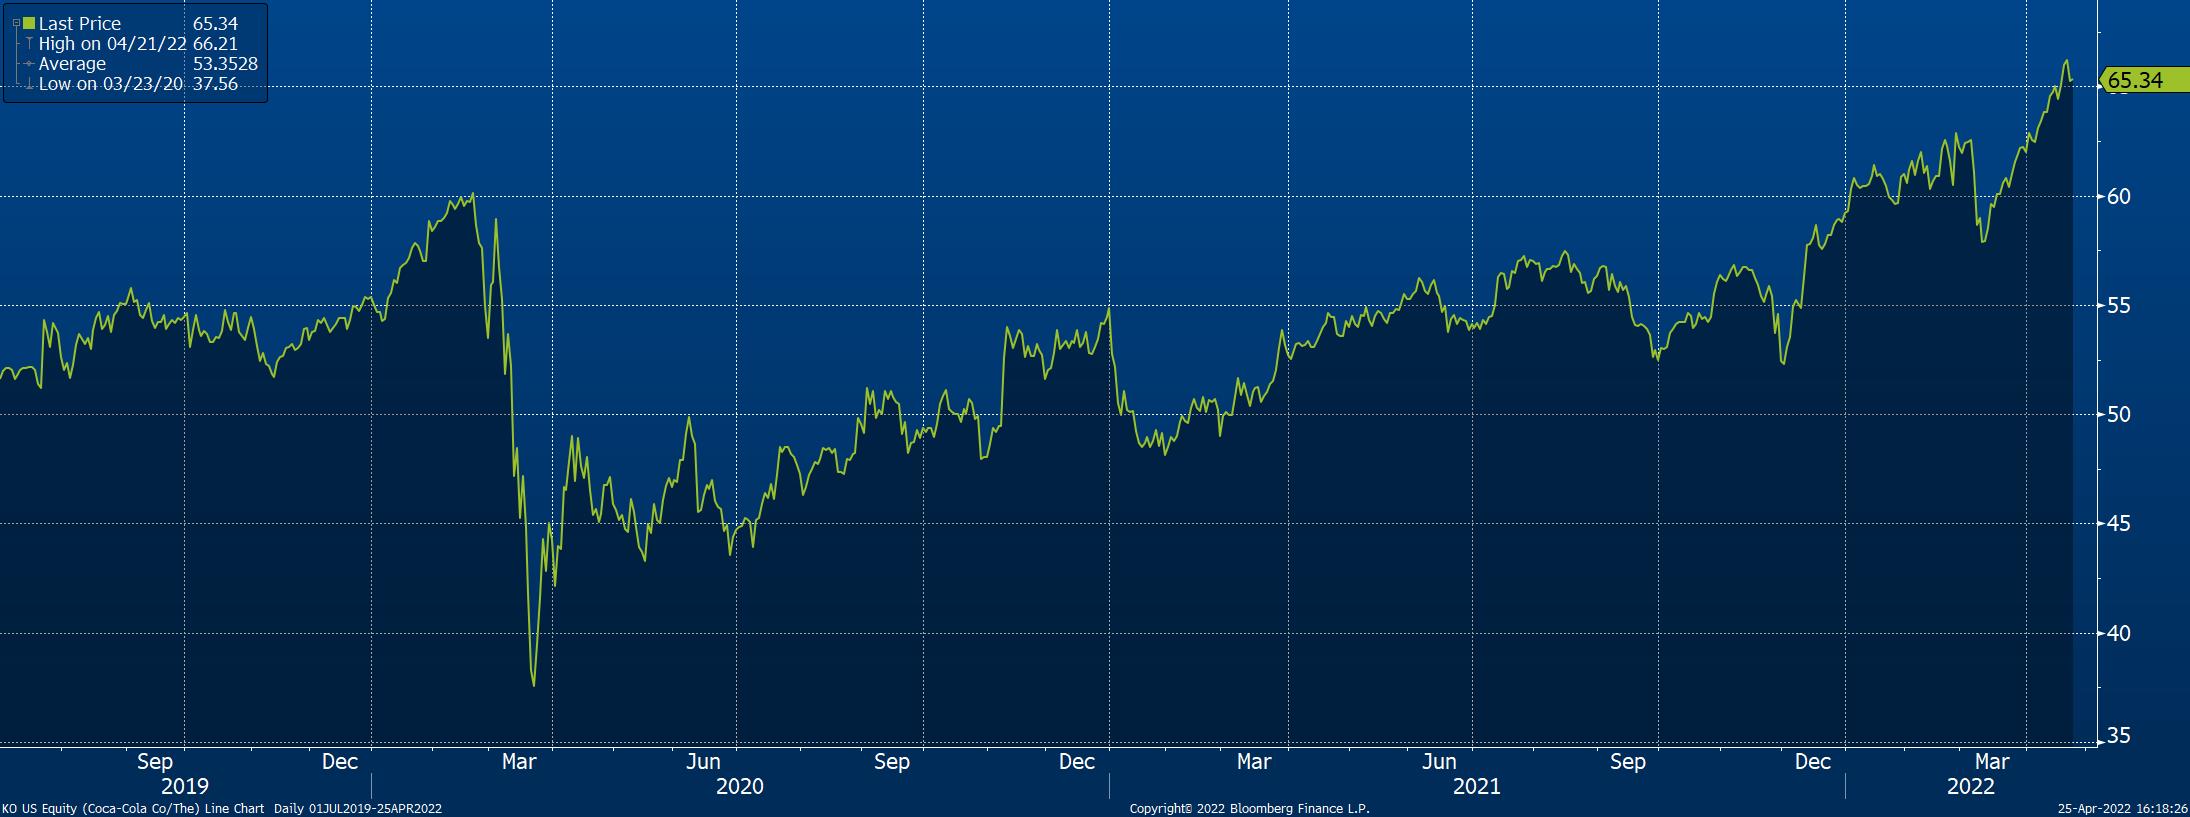The image size is (2190, 817).
Task: Click the 40 price axis label
Action: (2118, 633)
